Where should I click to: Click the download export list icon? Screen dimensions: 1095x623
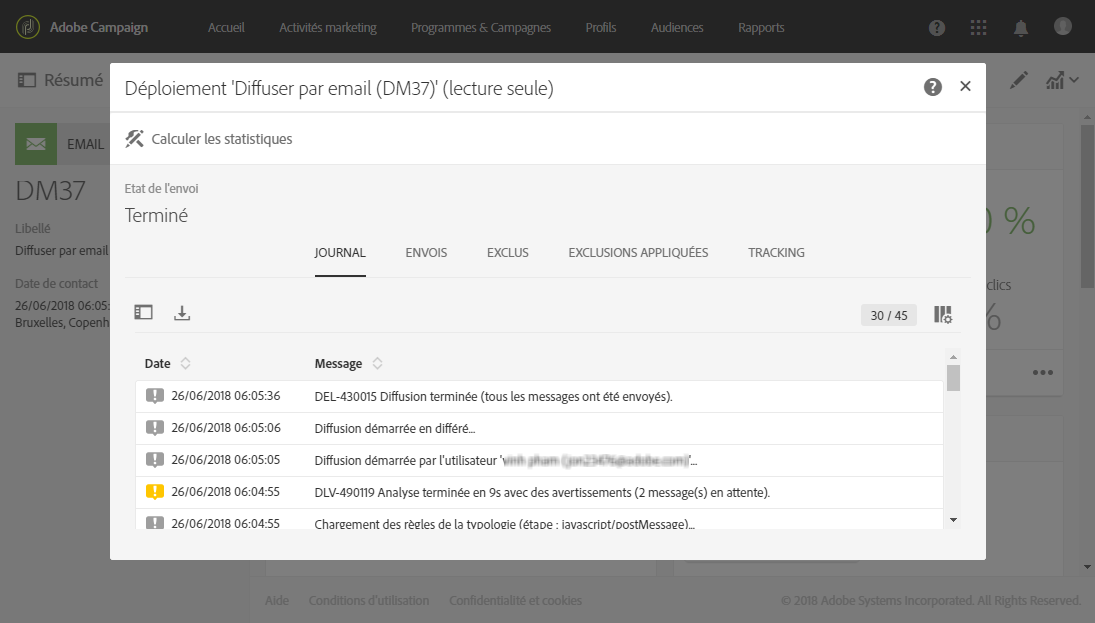182,313
